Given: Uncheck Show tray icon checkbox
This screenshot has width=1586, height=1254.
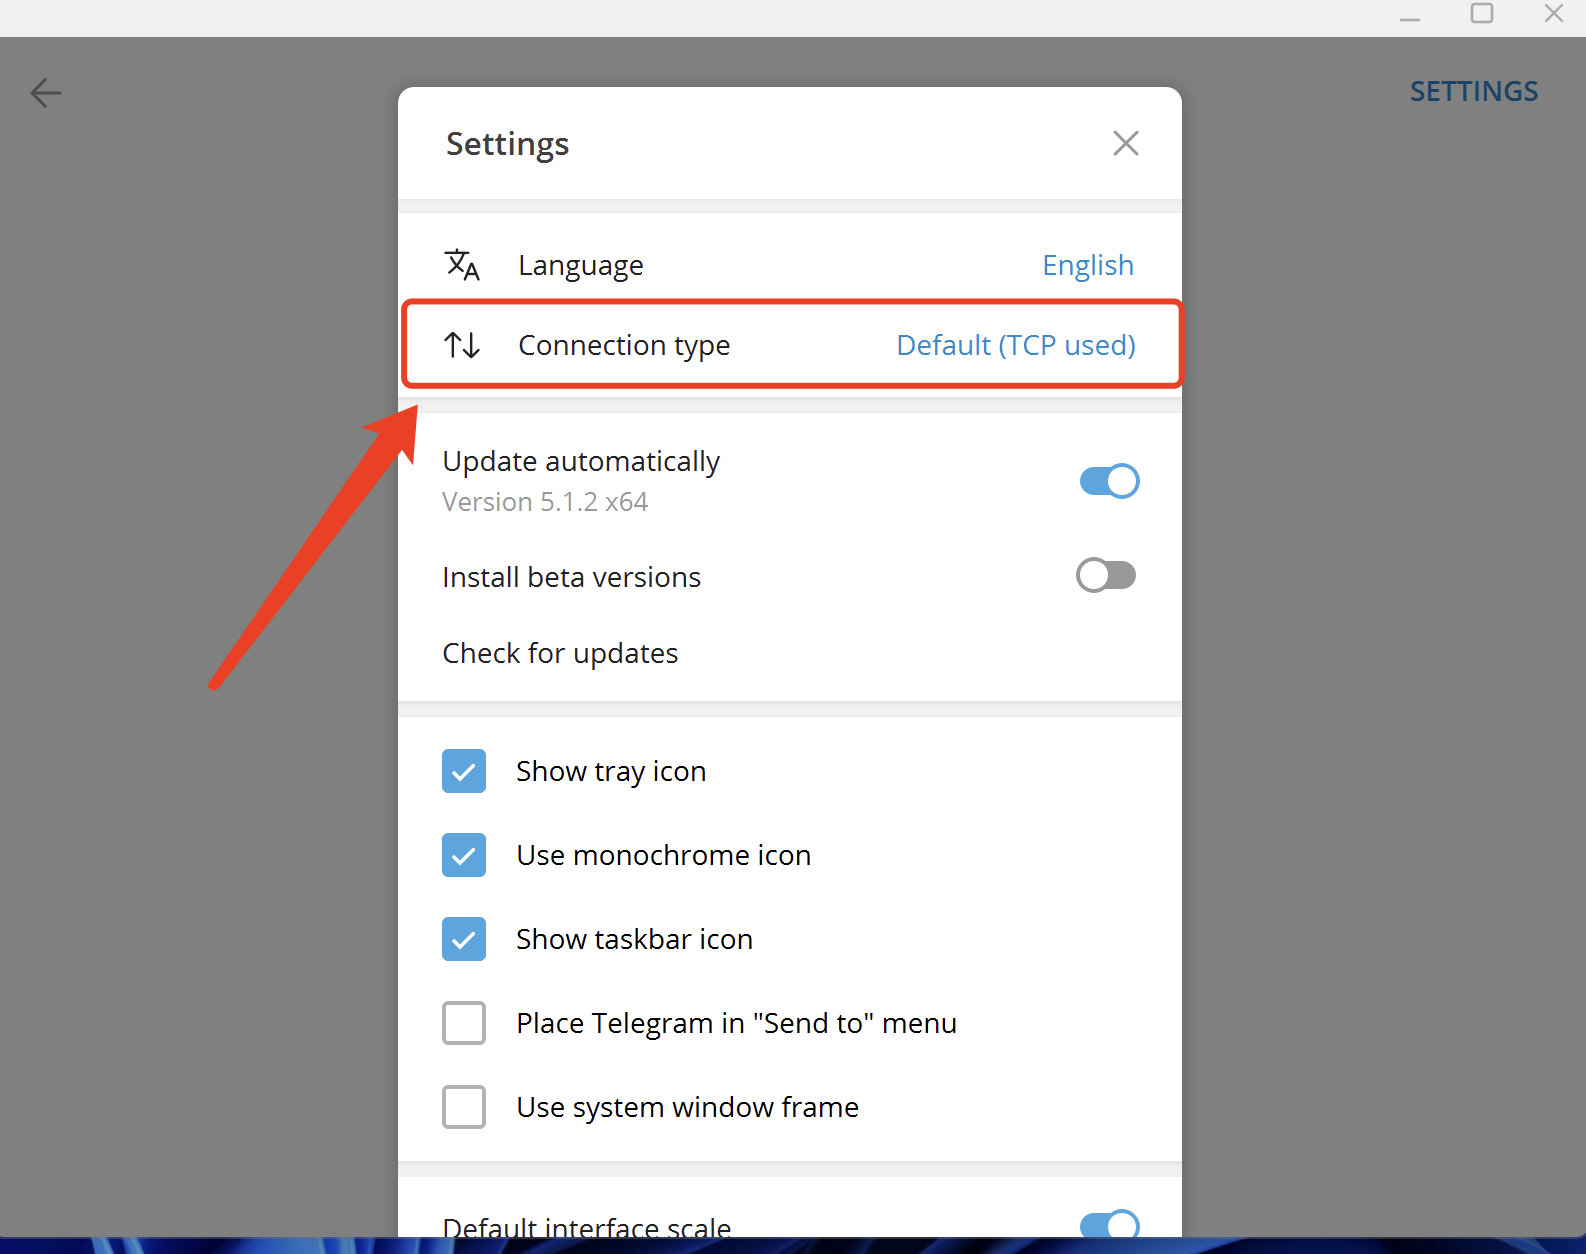Looking at the screenshot, I should (464, 771).
